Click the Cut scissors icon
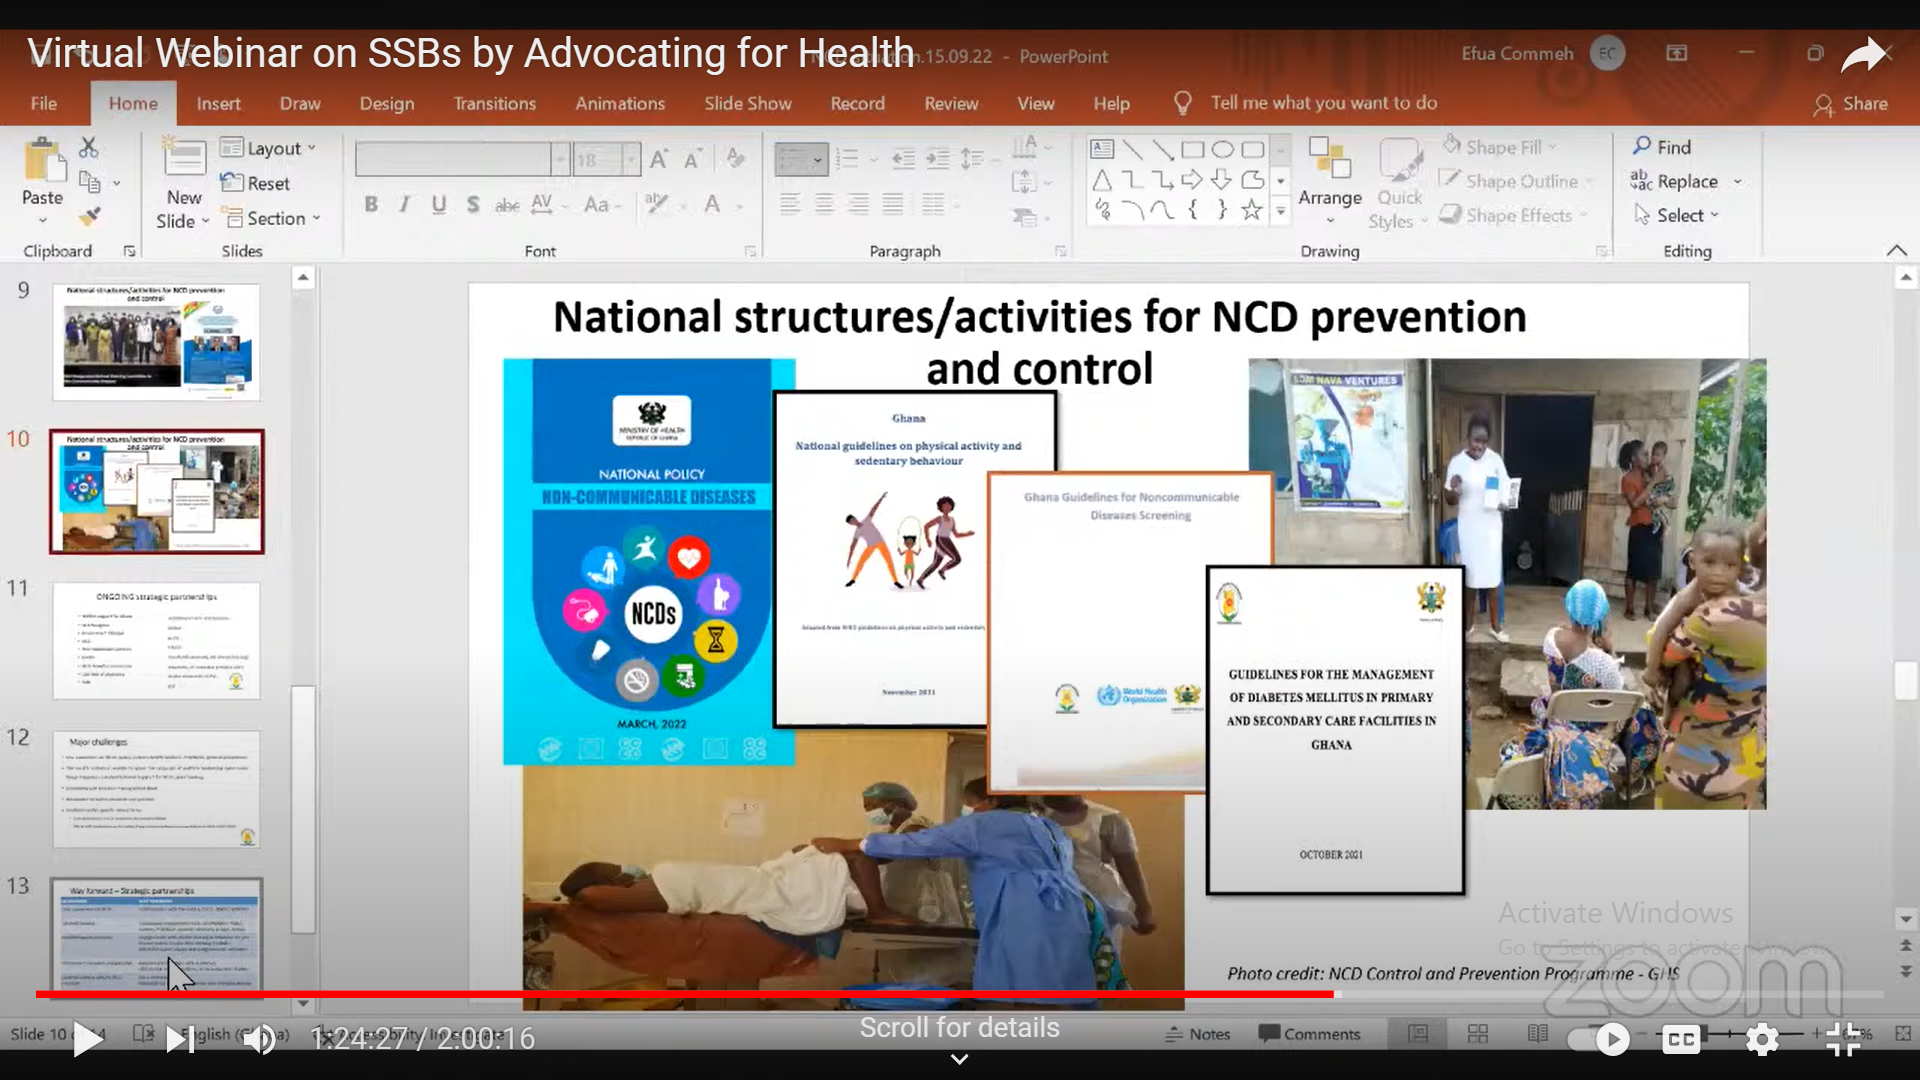 point(89,148)
